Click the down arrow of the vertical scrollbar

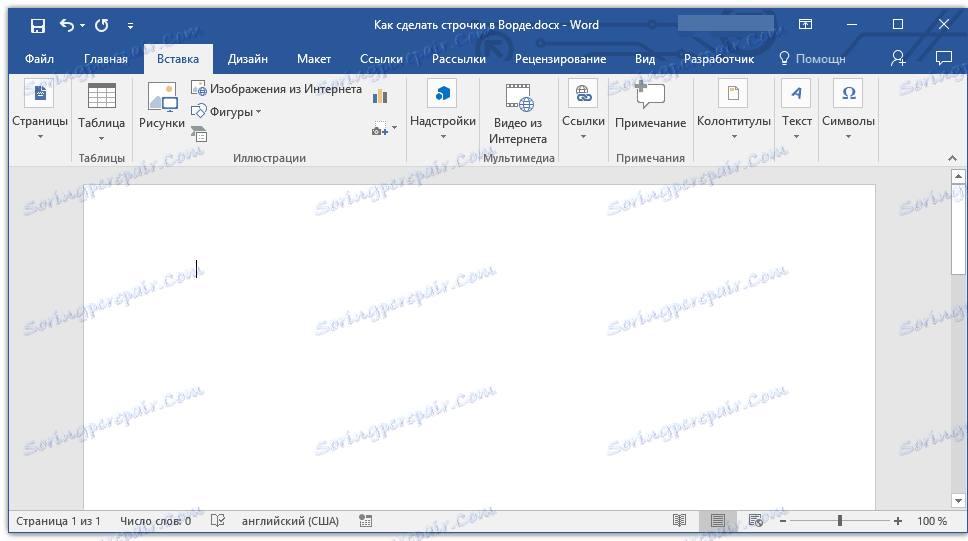coord(958,501)
